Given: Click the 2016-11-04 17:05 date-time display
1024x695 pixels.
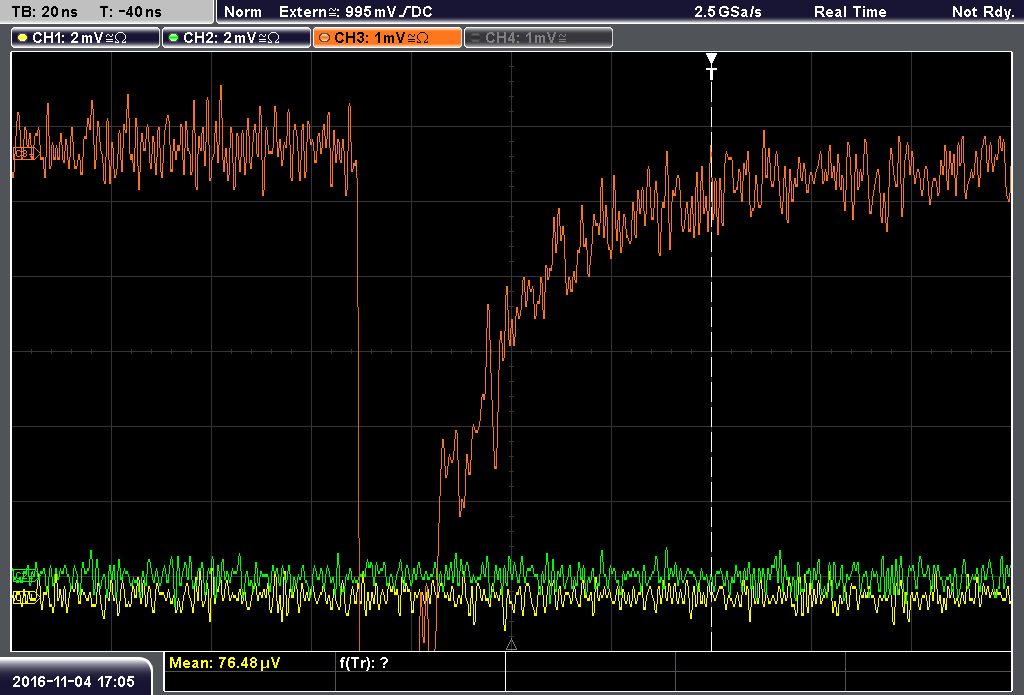Looking at the screenshot, I should tap(73, 681).
